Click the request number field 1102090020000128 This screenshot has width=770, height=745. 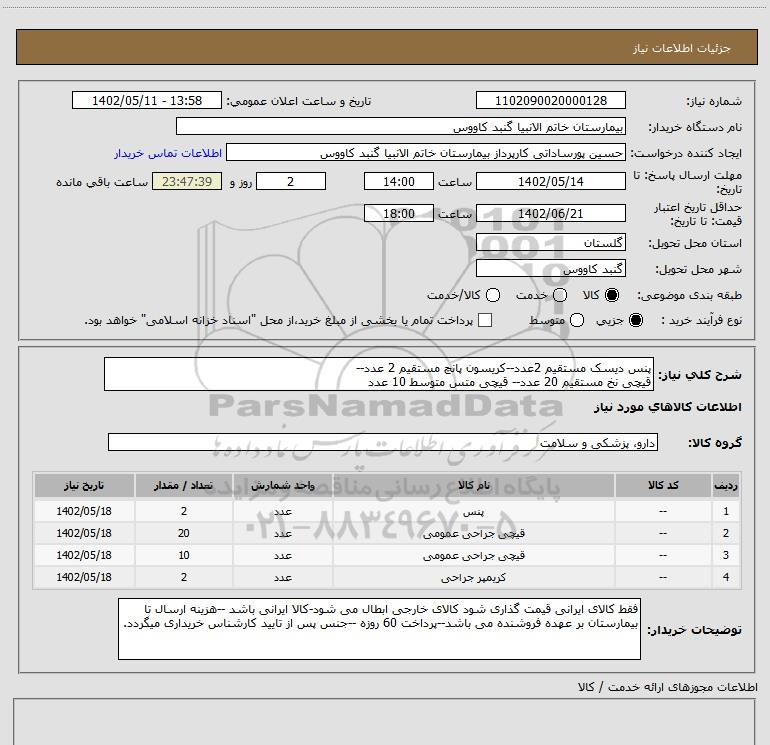[x=550, y=100]
